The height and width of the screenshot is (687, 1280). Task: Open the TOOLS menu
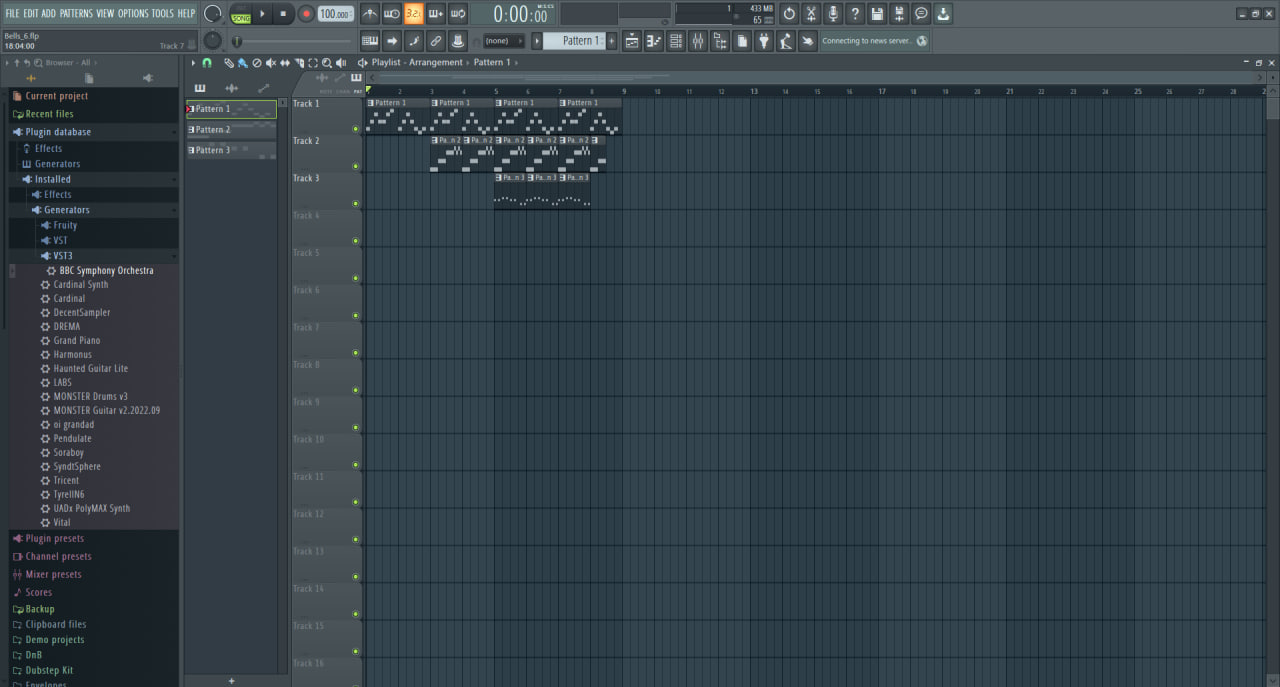tap(163, 14)
